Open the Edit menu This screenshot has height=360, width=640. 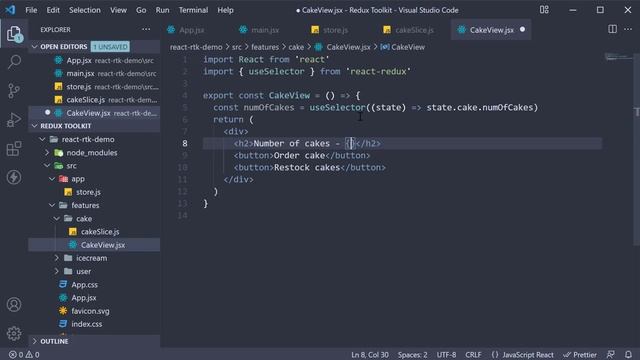53,10
